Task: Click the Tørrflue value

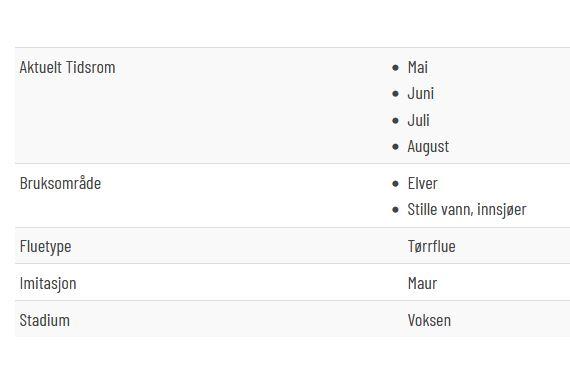Action: click(431, 246)
